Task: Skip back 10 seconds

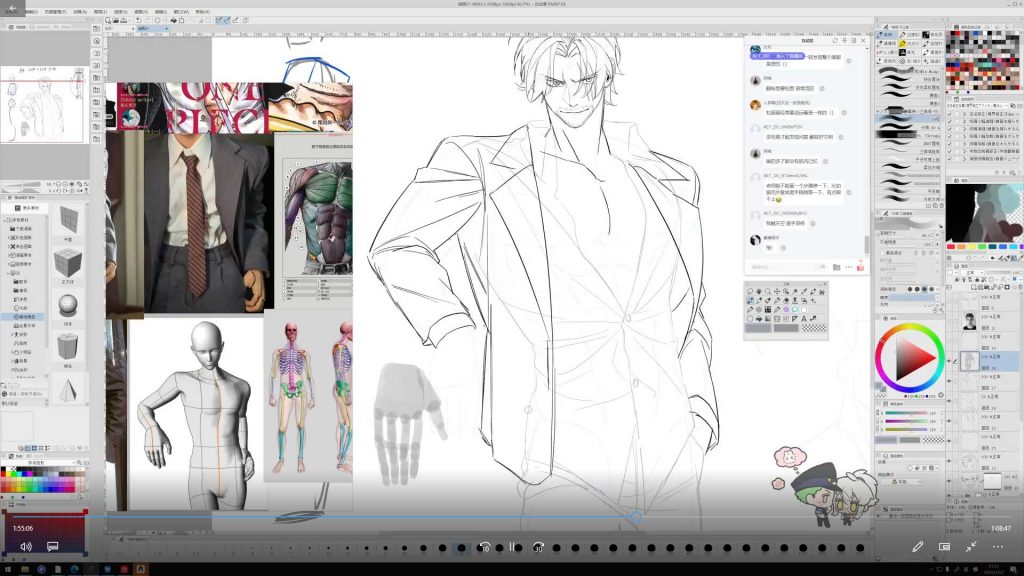Action: (x=485, y=547)
